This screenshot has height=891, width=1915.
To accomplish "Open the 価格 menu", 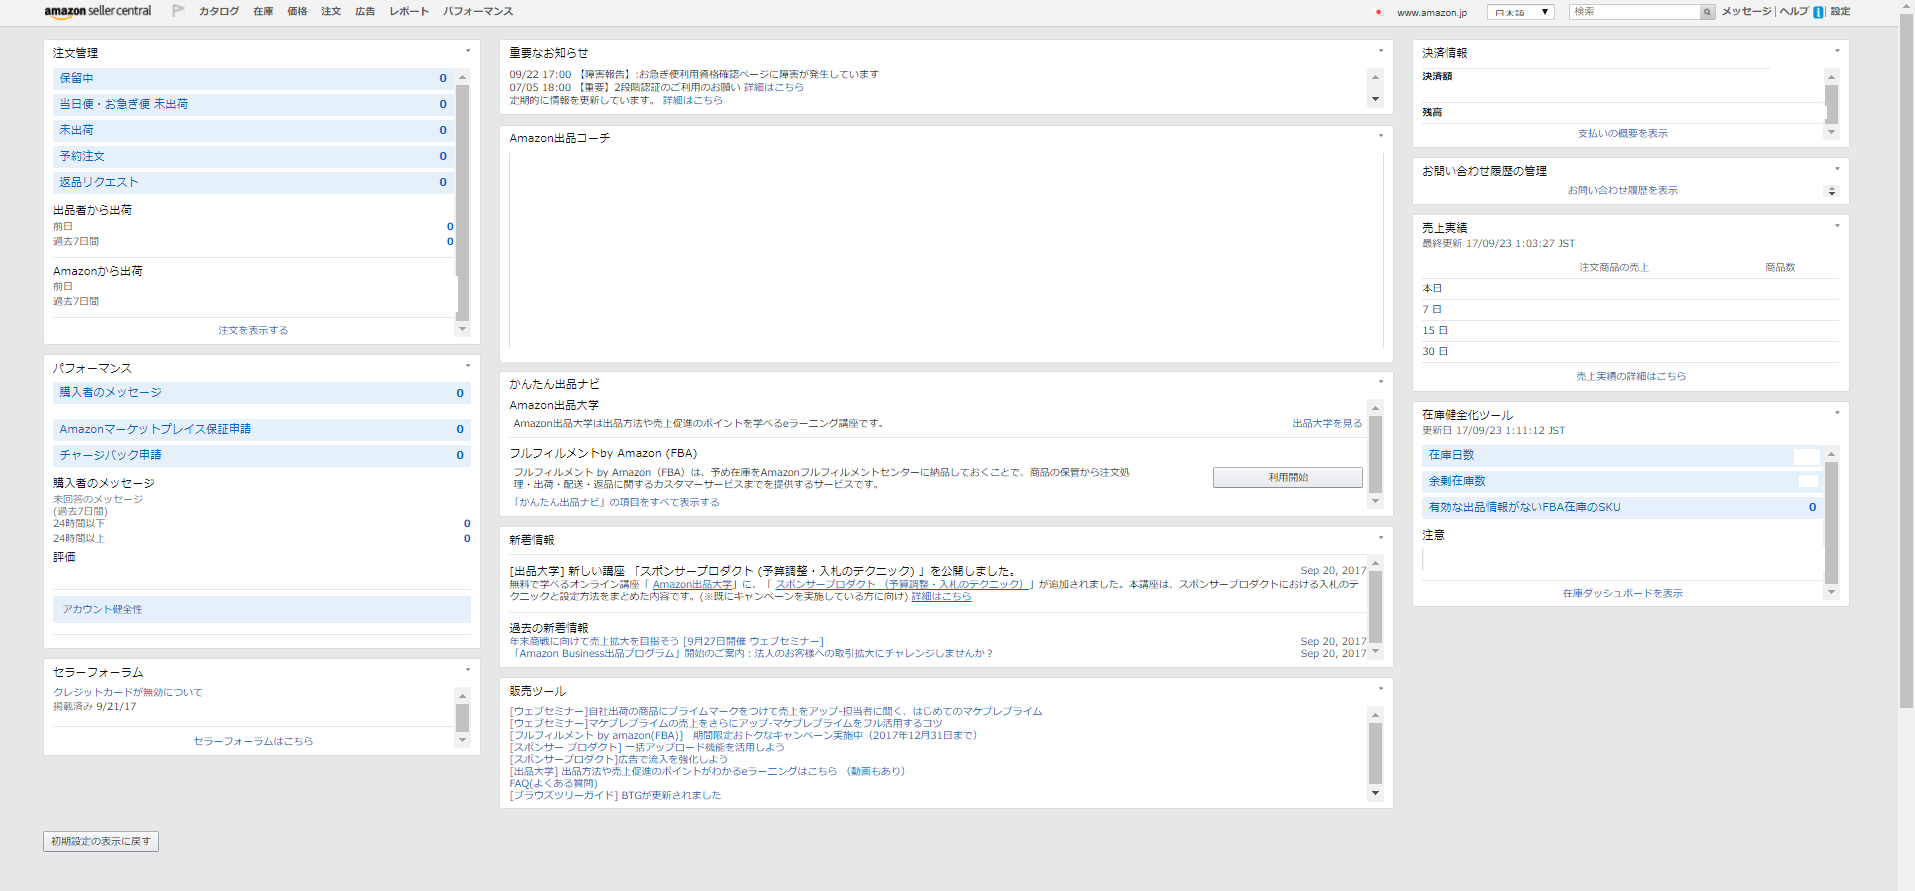I will (x=297, y=12).
